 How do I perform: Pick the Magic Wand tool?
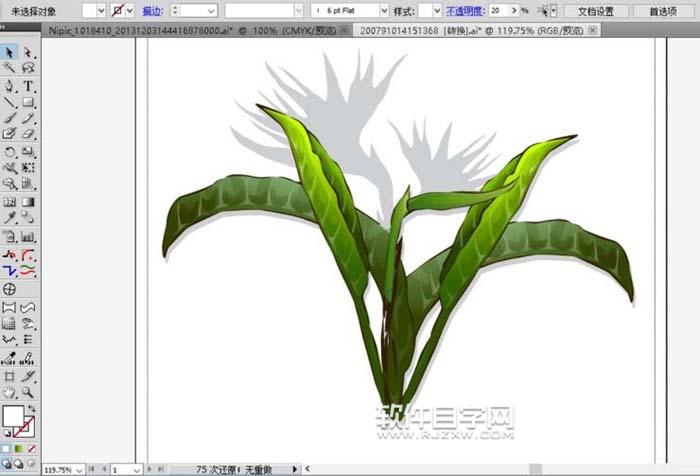pyautogui.click(x=9, y=69)
